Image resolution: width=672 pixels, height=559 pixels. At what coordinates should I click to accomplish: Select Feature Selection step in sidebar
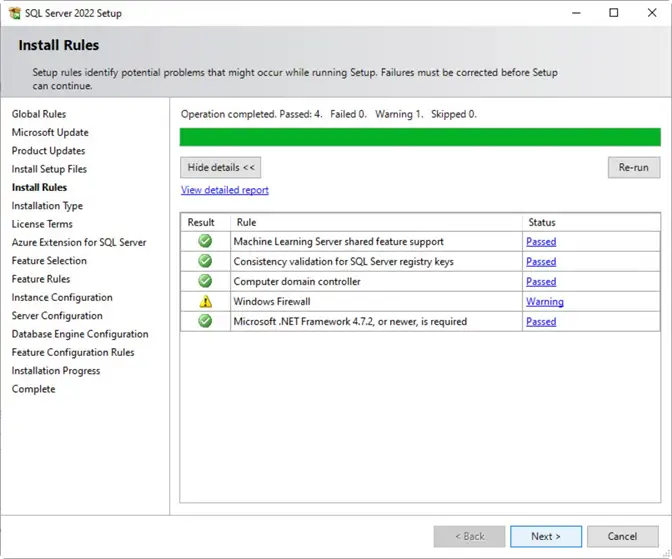(49, 261)
